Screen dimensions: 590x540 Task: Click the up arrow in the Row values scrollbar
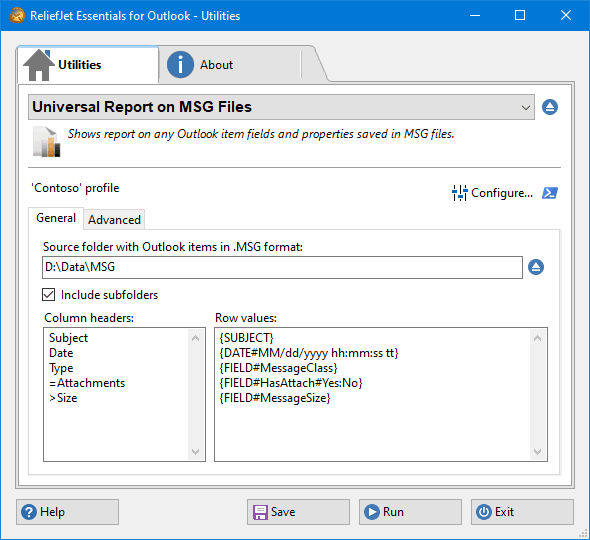[x=537, y=338]
